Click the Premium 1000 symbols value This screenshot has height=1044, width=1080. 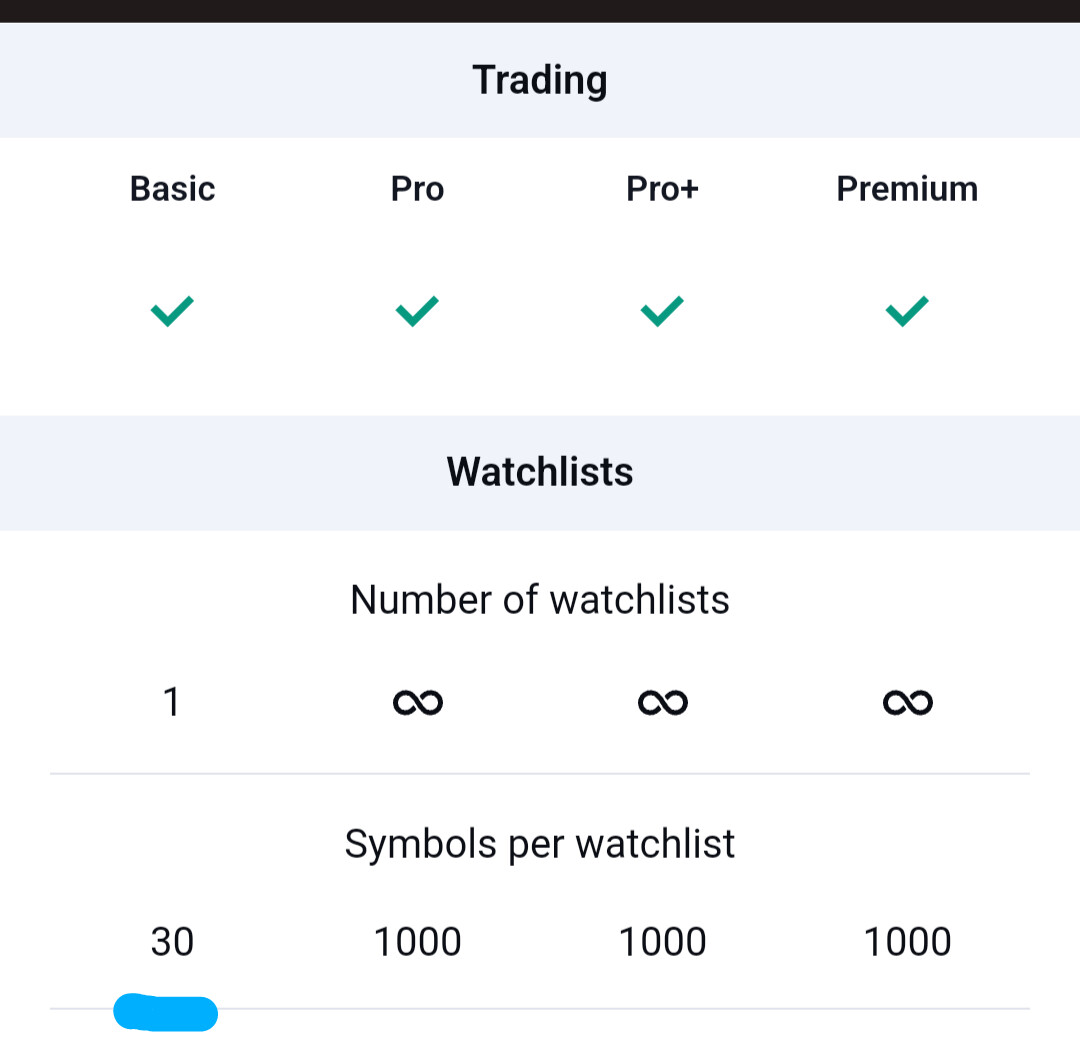[x=907, y=941]
